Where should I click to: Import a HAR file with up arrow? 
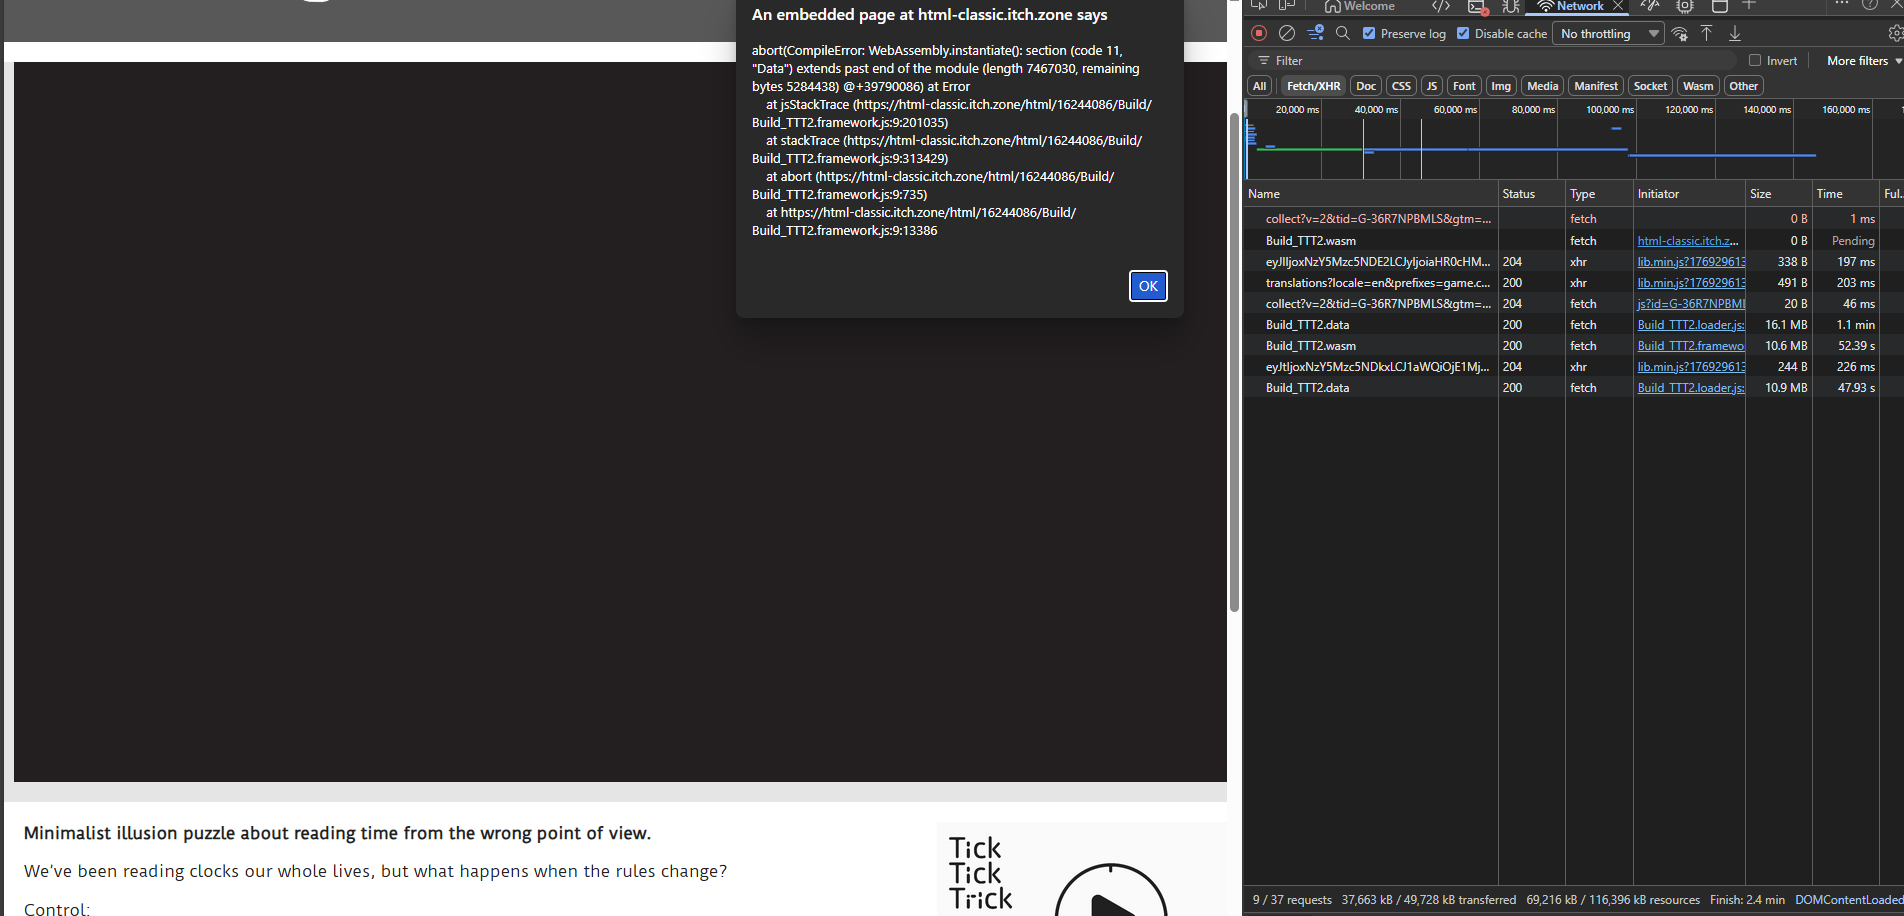coord(1707,33)
